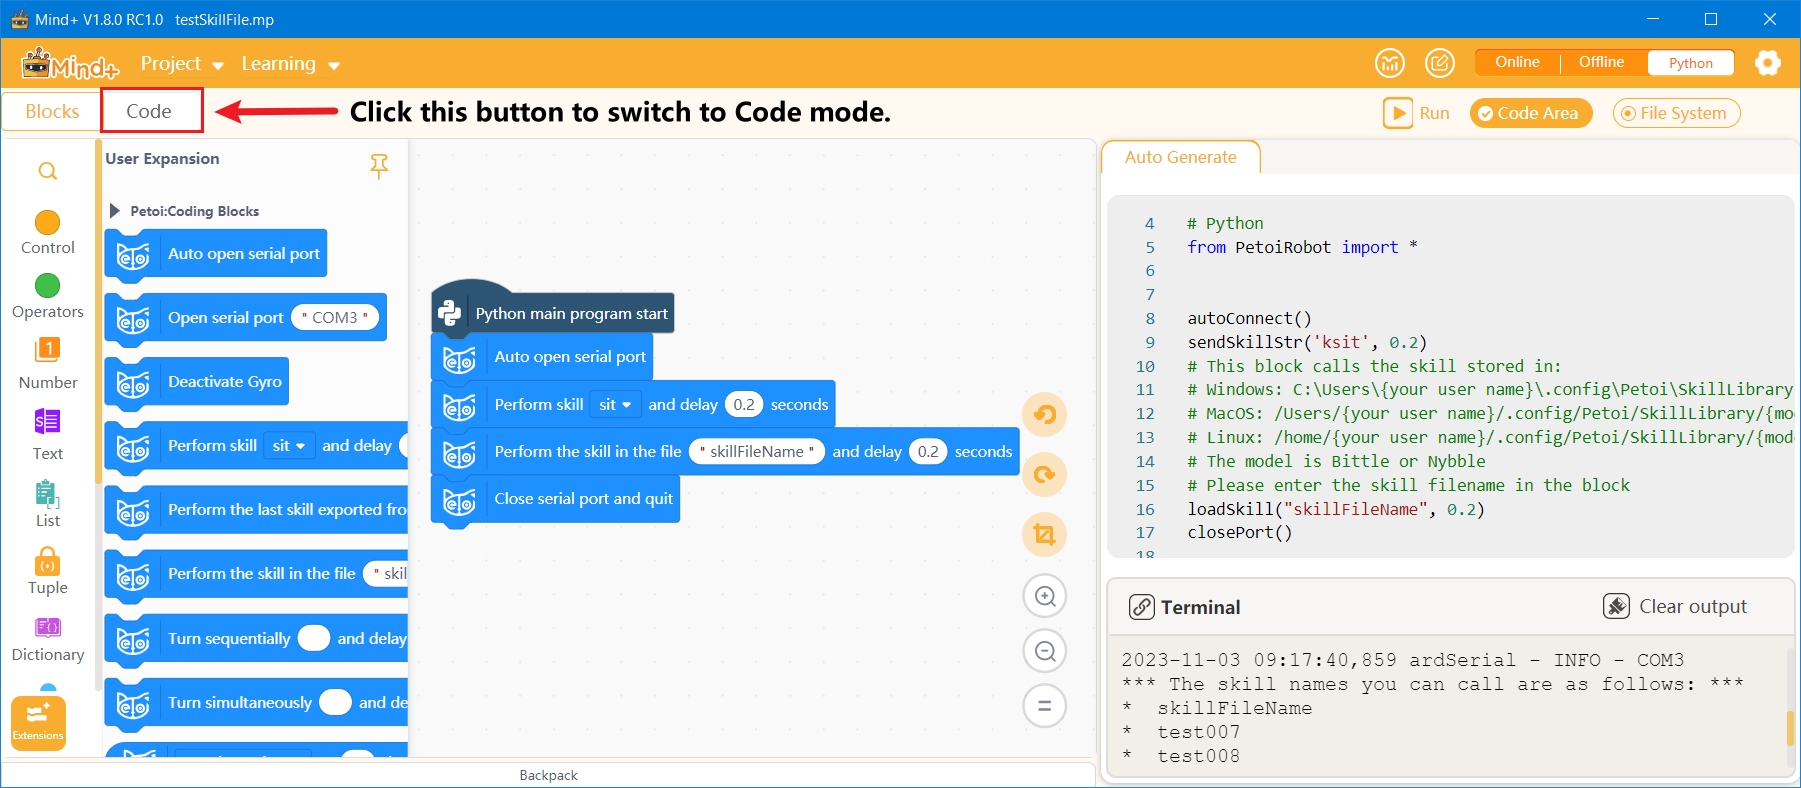
Task: Pin the User Expansion panel
Action: click(379, 166)
